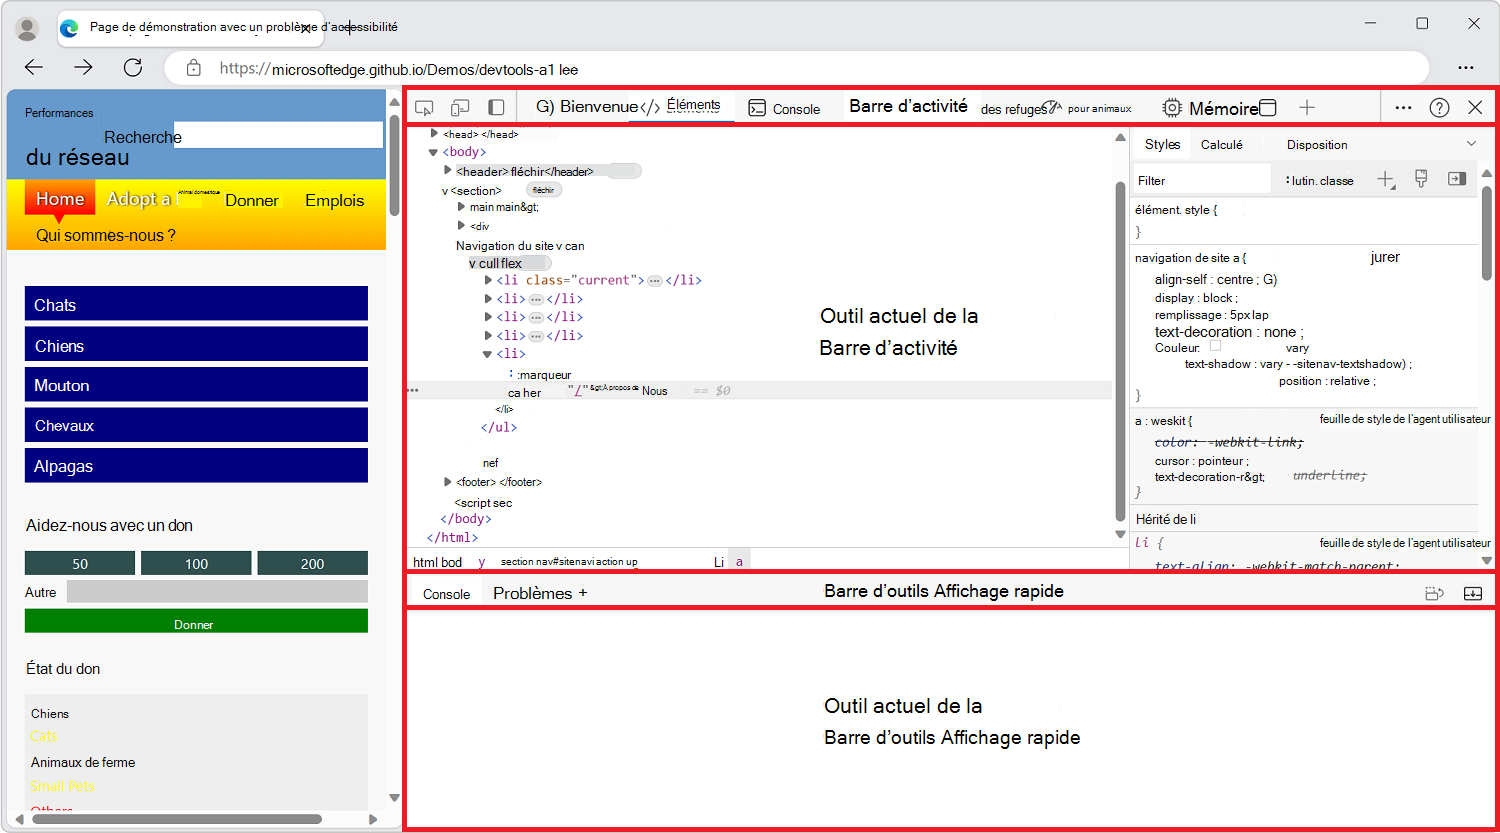
Task: Open DevTools Settings via the gear icon
Action: [x=1171, y=107]
